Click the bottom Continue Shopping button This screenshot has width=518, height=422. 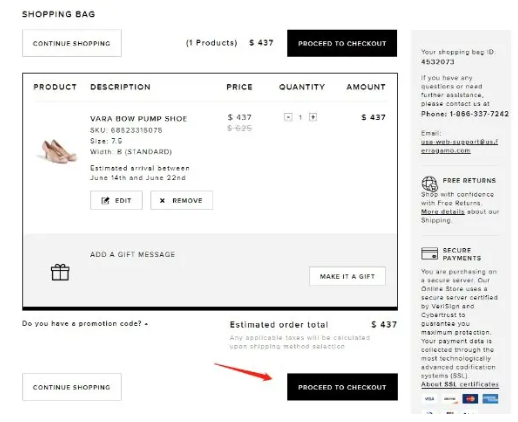click(72, 387)
